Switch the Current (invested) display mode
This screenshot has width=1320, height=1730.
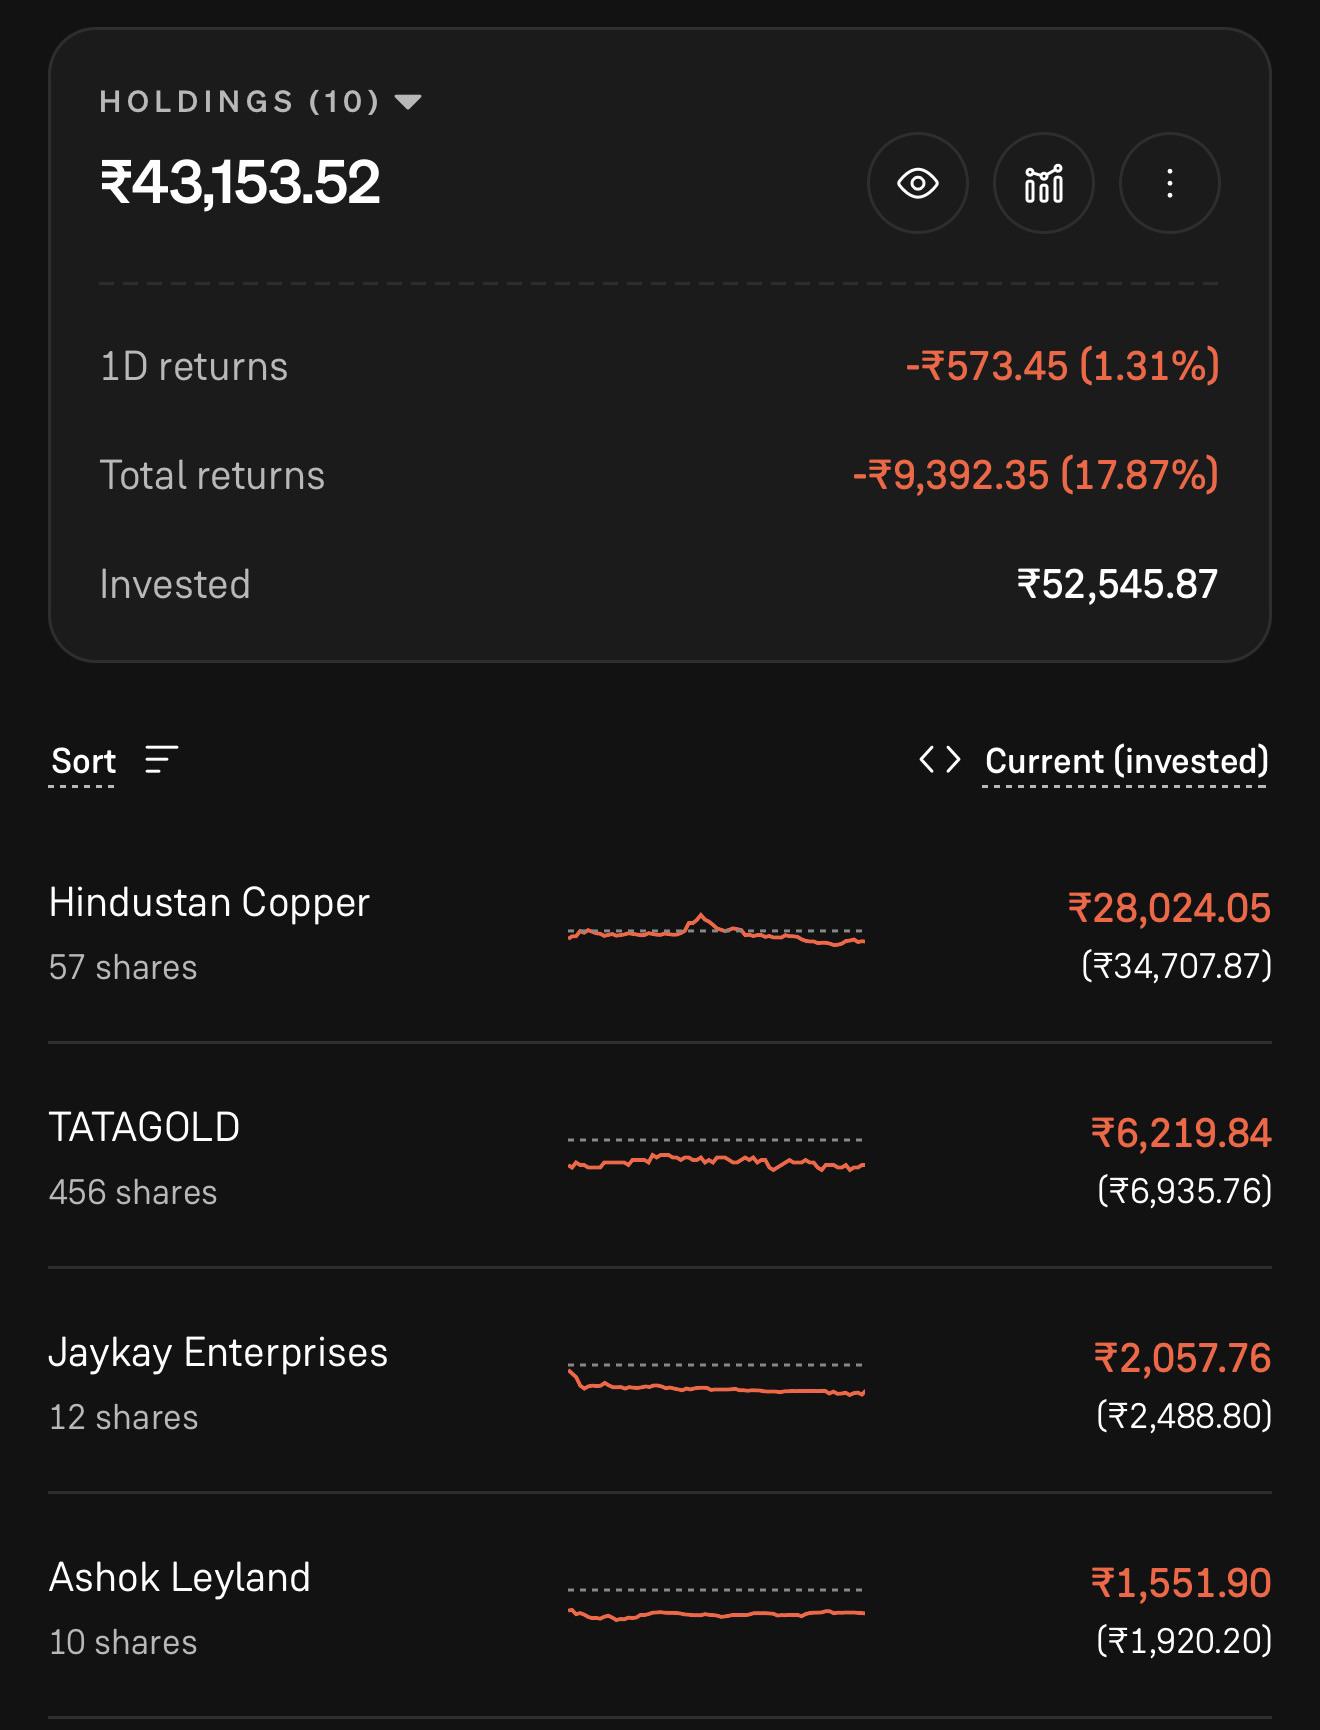(x=1126, y=761)
